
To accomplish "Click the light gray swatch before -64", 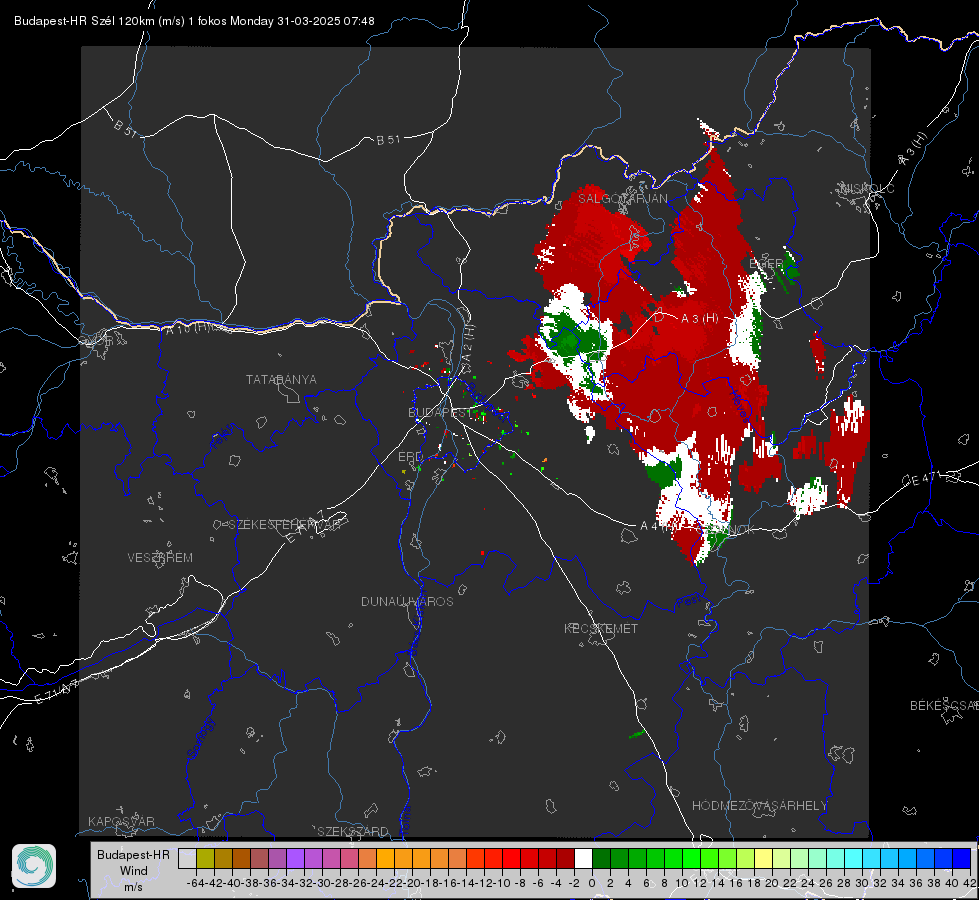I will [187, 859].
